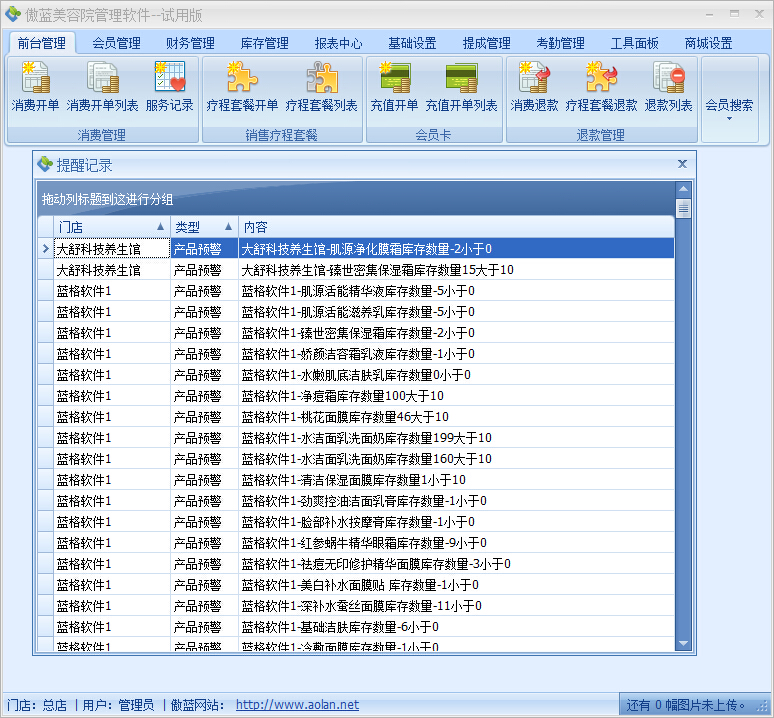Expand the 会员搜索 dropdown
Screen dimensions: 774x718
tap(729, 108)
